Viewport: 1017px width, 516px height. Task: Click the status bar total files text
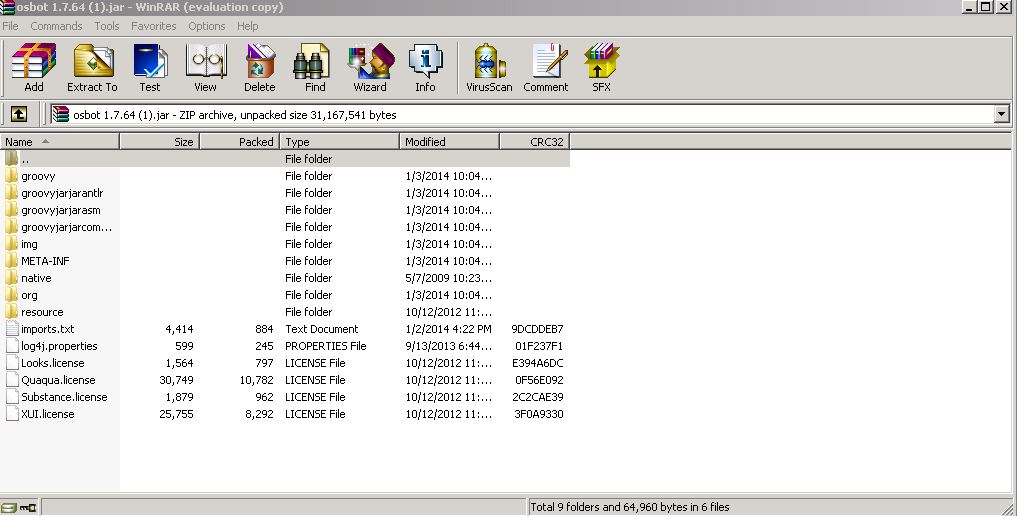[x=630, y=507]
